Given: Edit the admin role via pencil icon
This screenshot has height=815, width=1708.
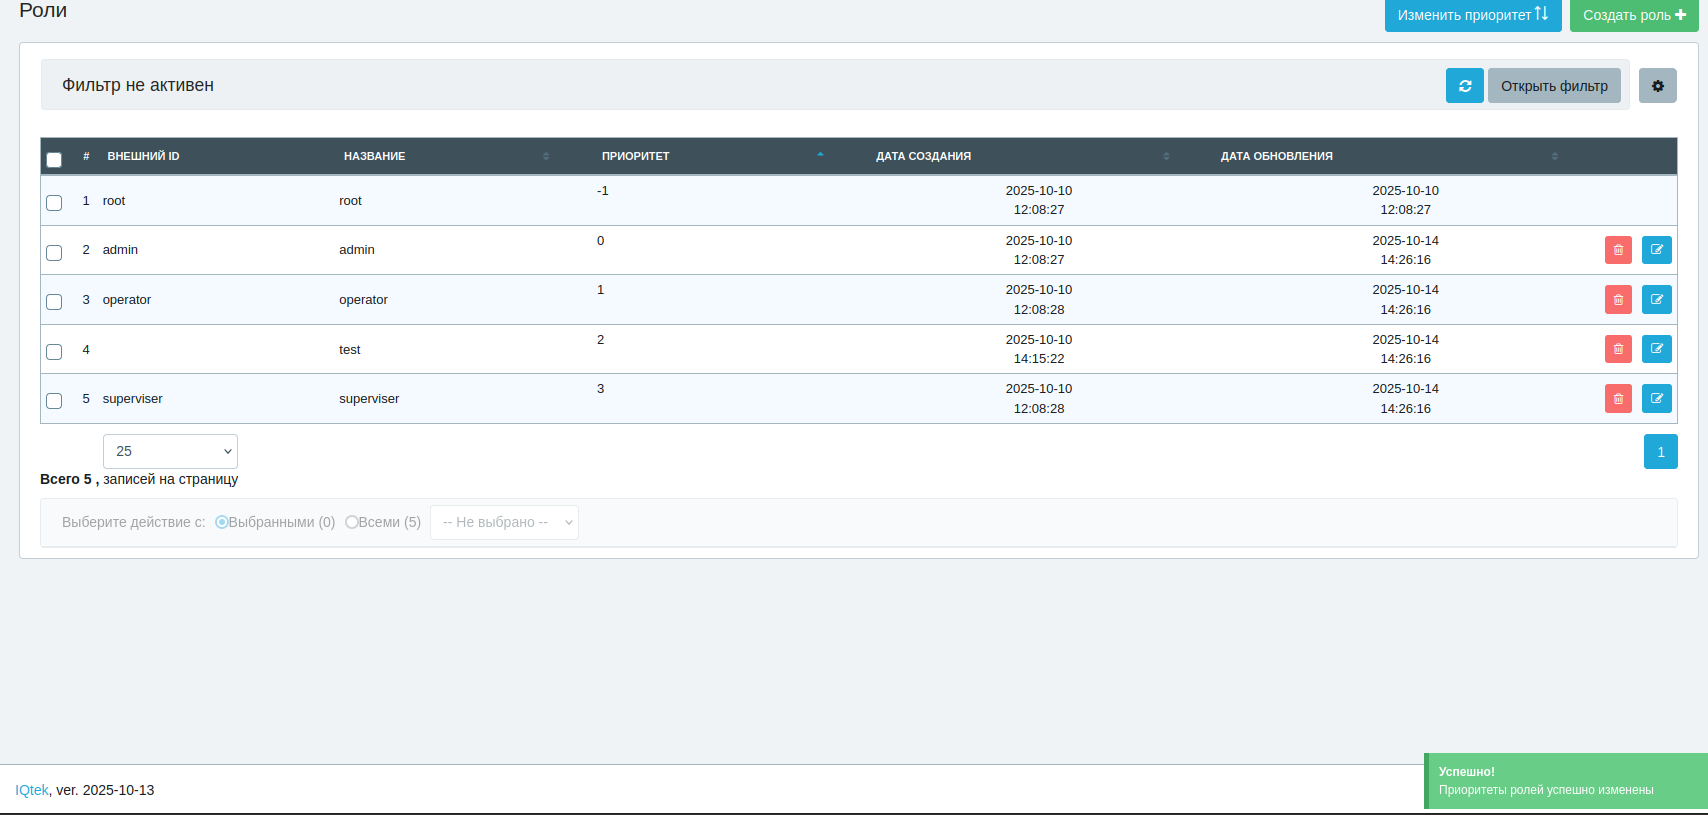Looking at the screenshot, I should [x=1656, y=250].
